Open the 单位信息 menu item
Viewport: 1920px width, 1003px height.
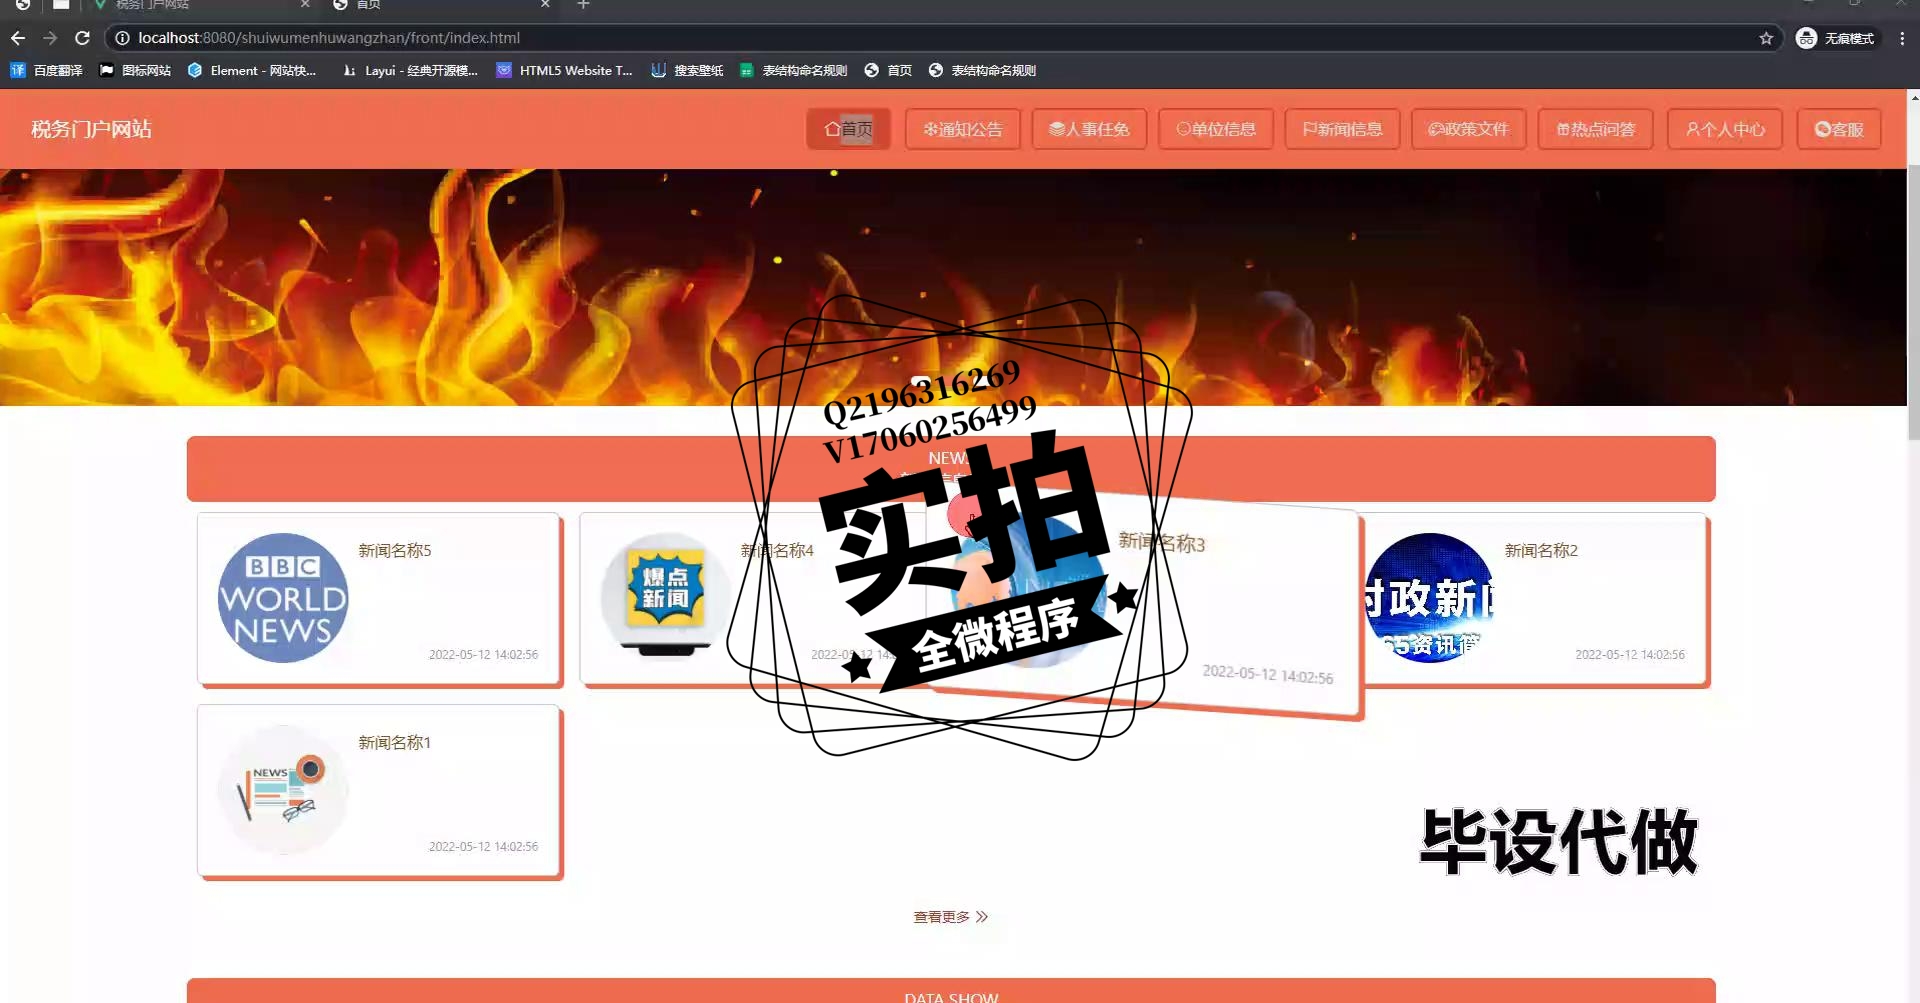click(x=1216, y=129)
